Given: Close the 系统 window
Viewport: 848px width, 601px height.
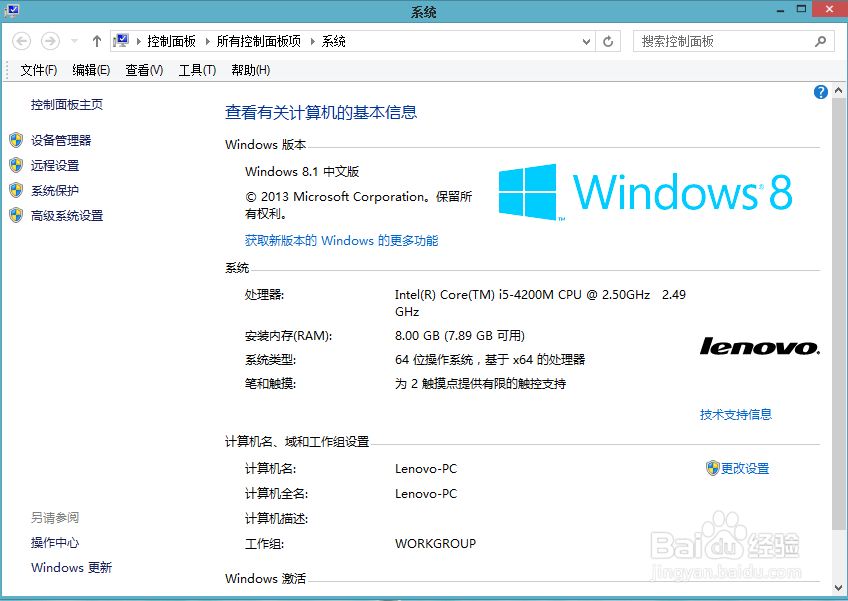Looking at the screenshot, I should (x=830, y=9).
